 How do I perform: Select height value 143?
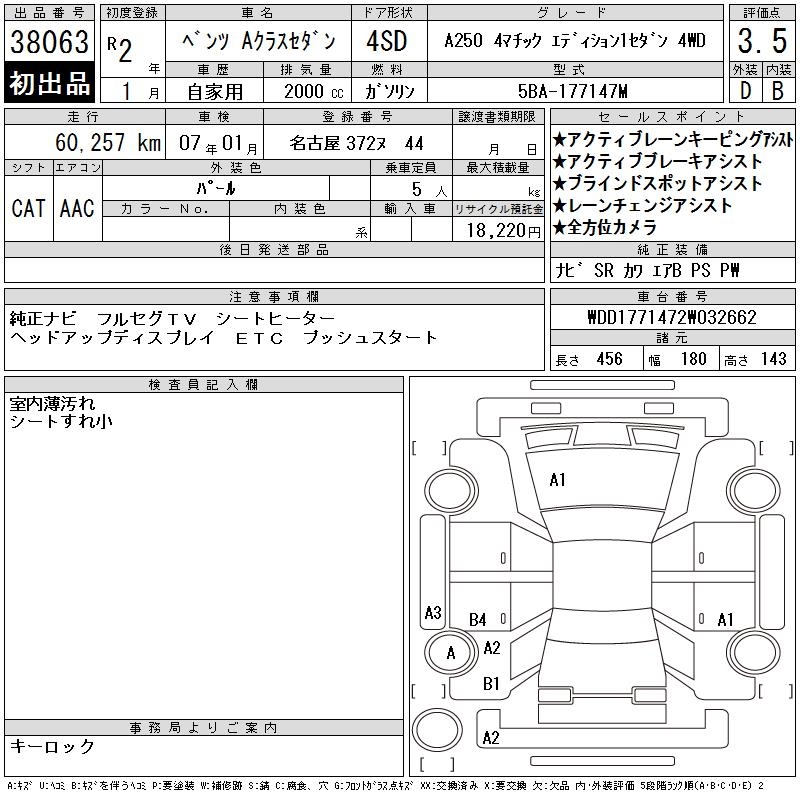pos(773,359)
